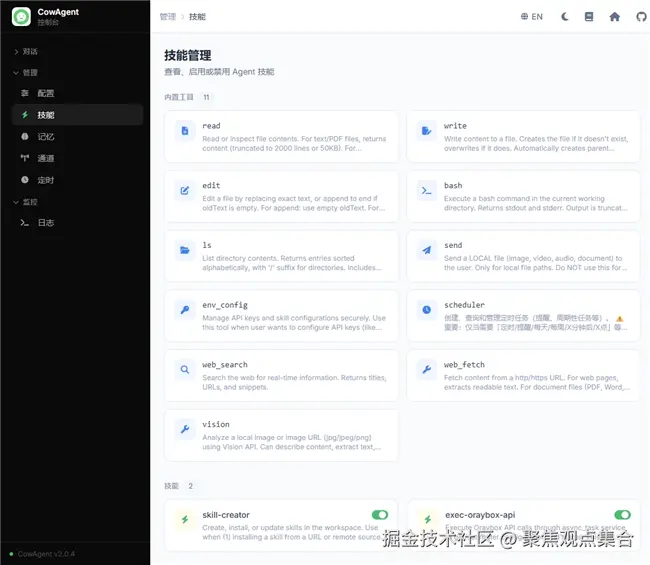This screenshot has width=650, height=565.
Task: Click the send tool paper-plane icon
Action: (x=427, y=250)
